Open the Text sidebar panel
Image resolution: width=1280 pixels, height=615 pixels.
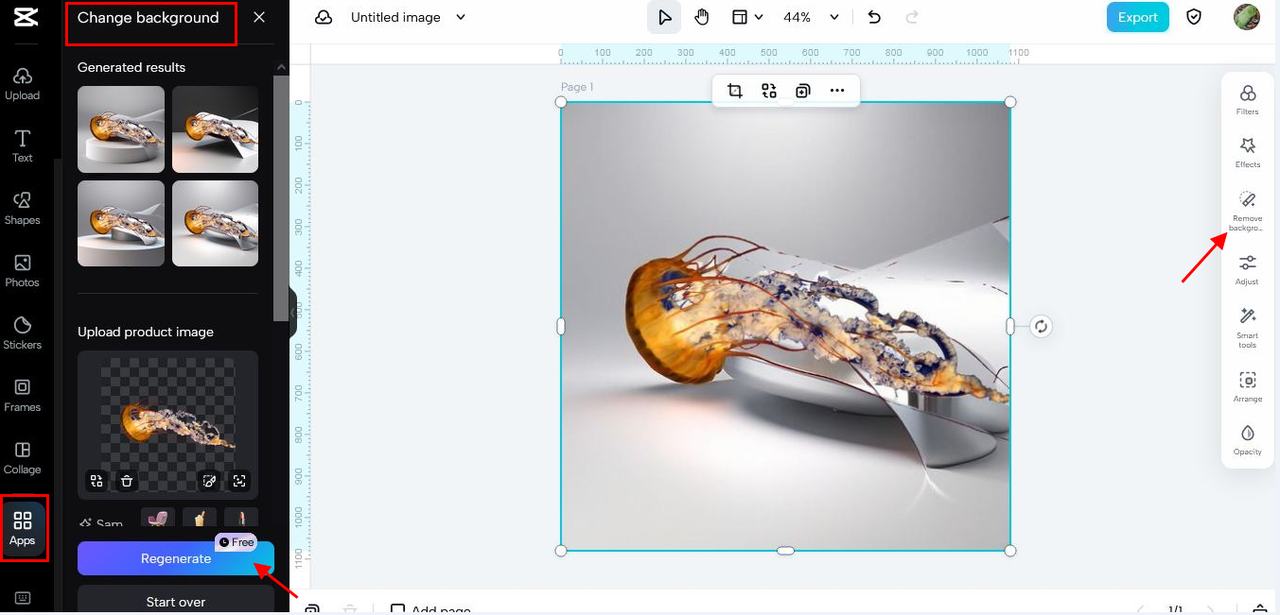click(x=22, y=146)
